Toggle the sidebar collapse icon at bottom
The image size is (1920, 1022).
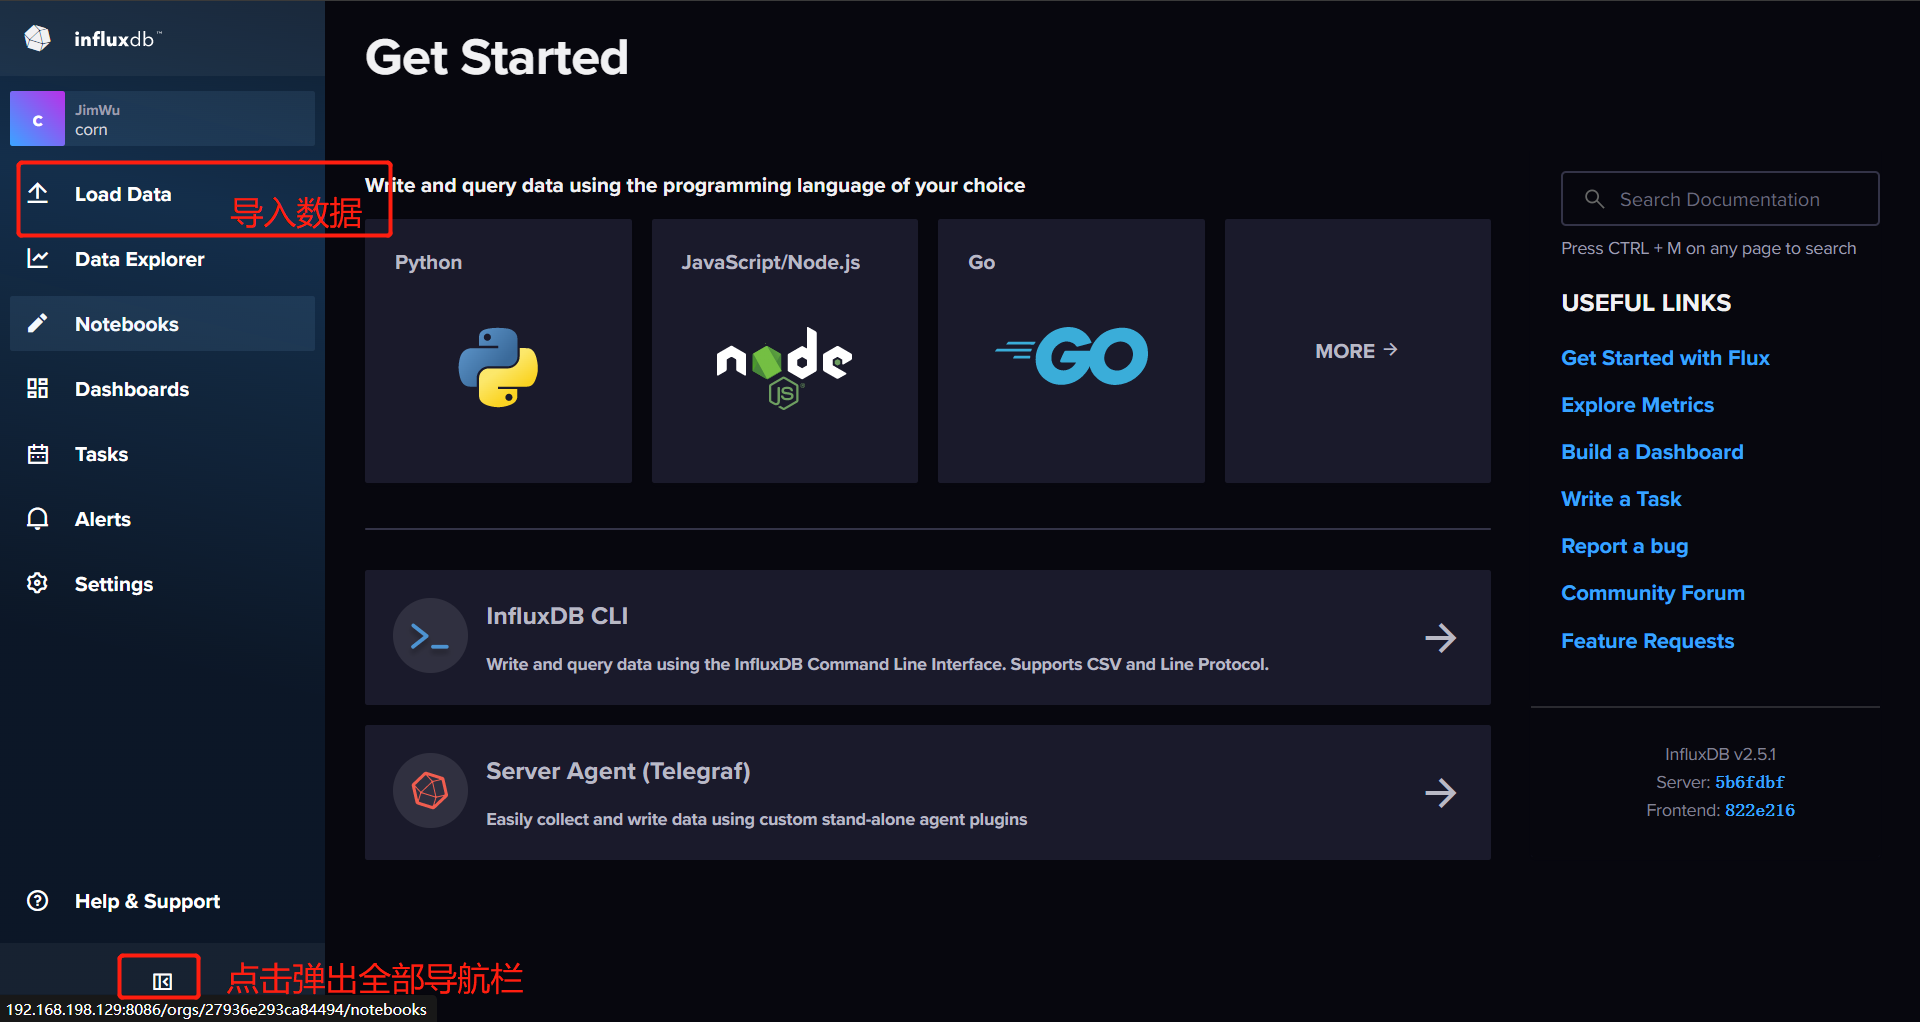pyautogui.click(x=162, y=981)
